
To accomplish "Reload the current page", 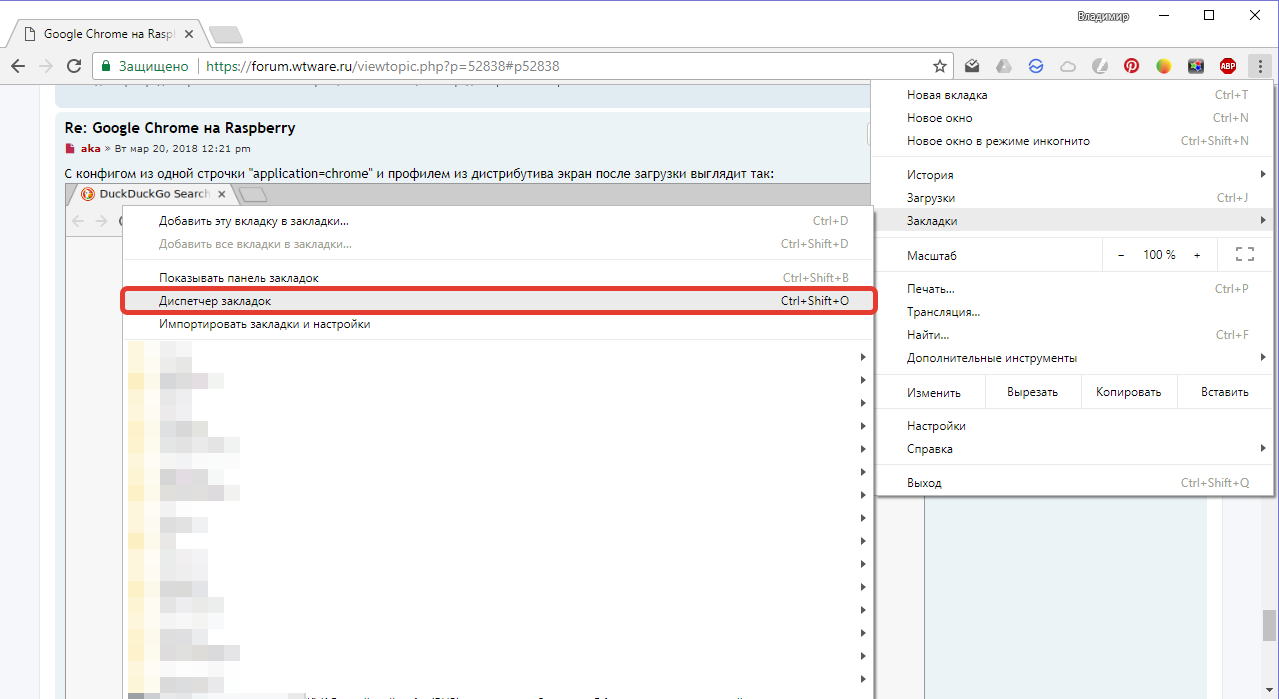I will 73,66.
